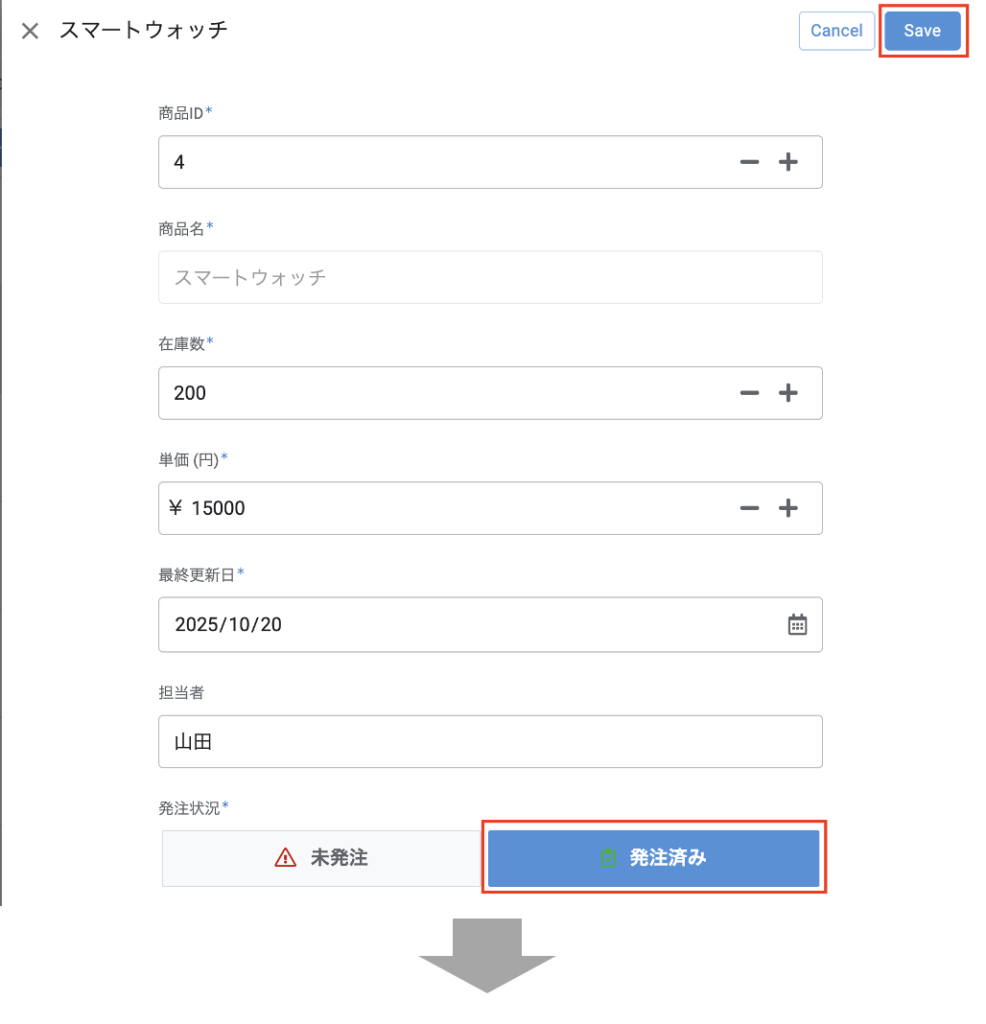This screenshot has width=986, height=1024.
Task: Click minus icon in 在庫数 field
Action: click(749, 393)
